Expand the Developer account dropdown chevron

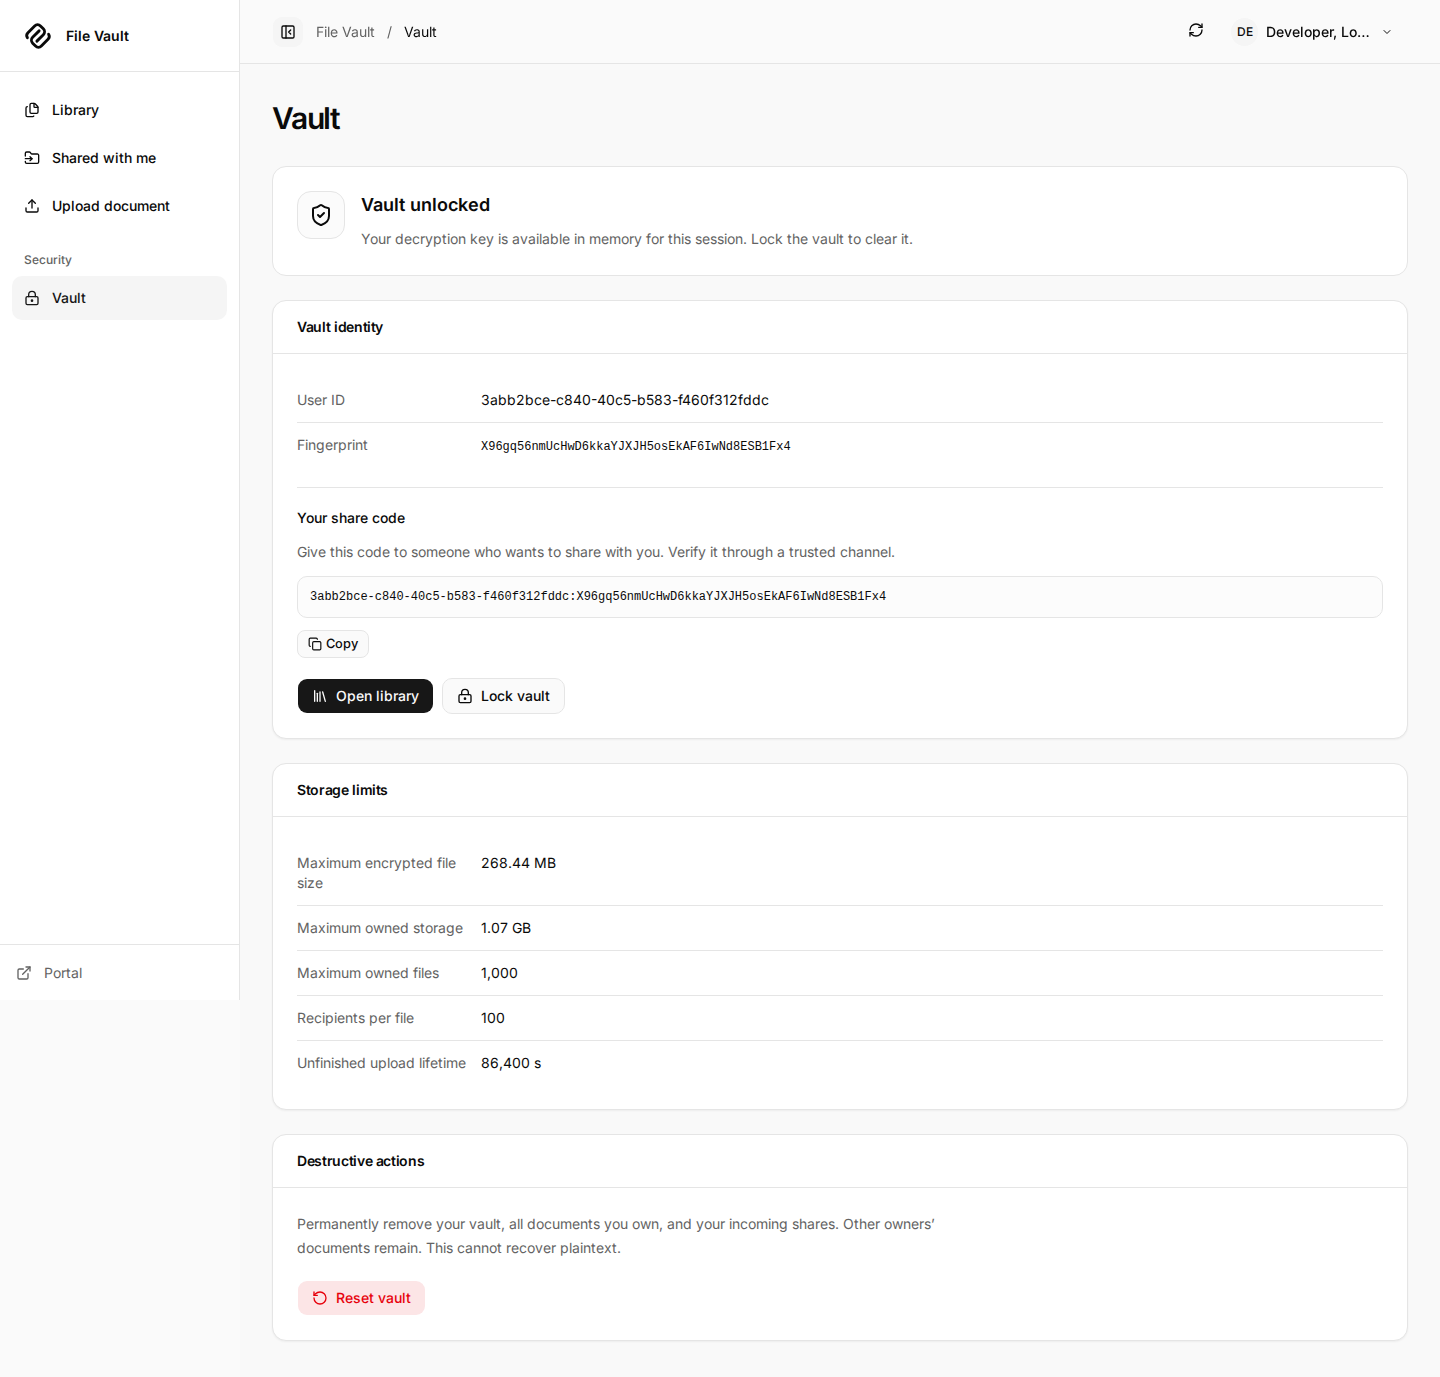pyautogui.click(x=1387, y=32)
